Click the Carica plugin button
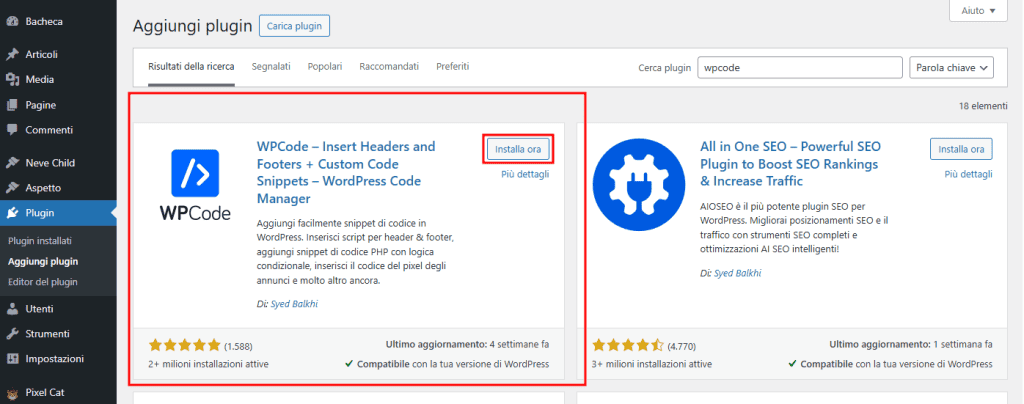Screen dimensions: 1024x404 point(295,26)
